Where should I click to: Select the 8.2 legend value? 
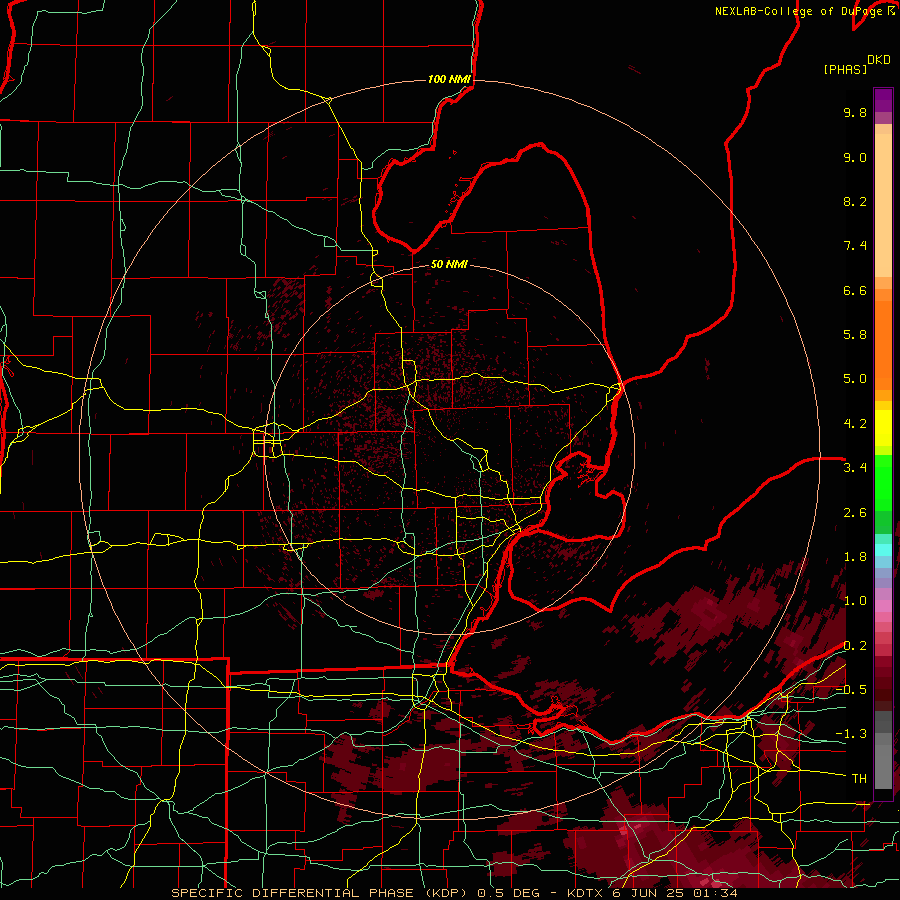point(855,201)
